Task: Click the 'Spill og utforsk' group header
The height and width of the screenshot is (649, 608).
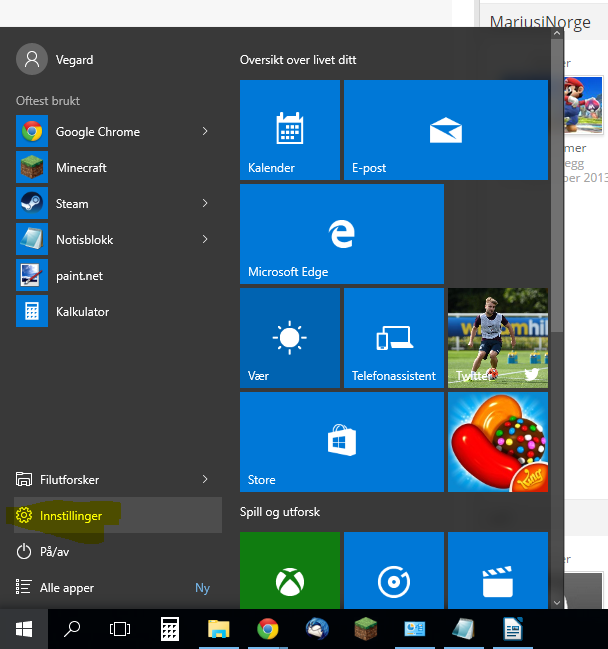Action: pyautogui.click(x=280, y=512)
